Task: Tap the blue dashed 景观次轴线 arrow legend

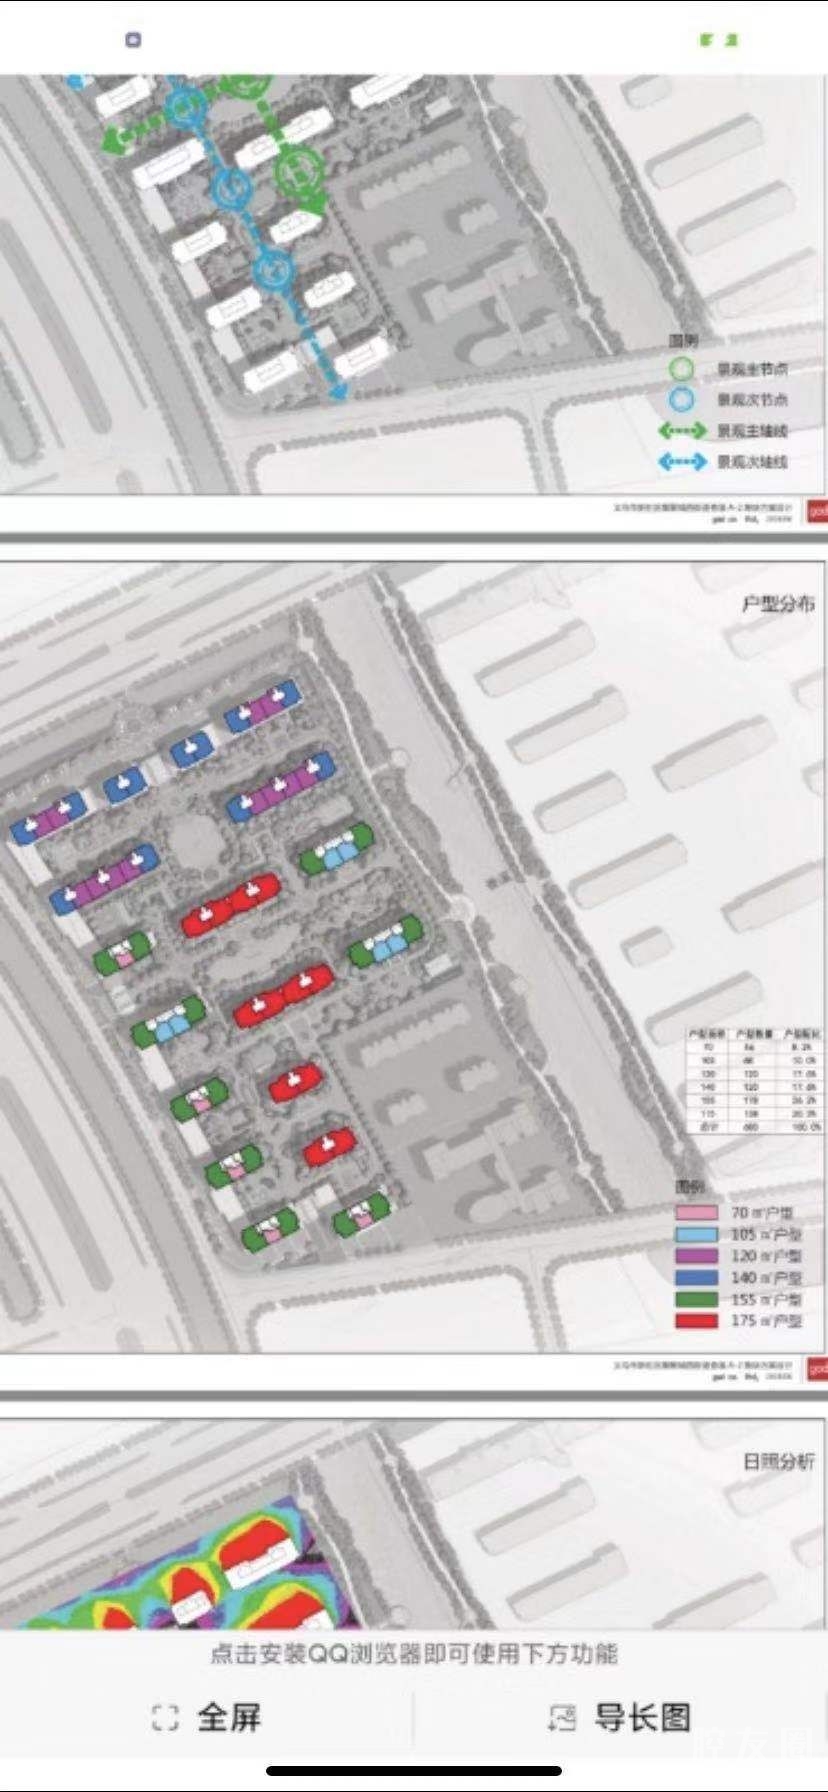Action: click(x=682, y=462)
